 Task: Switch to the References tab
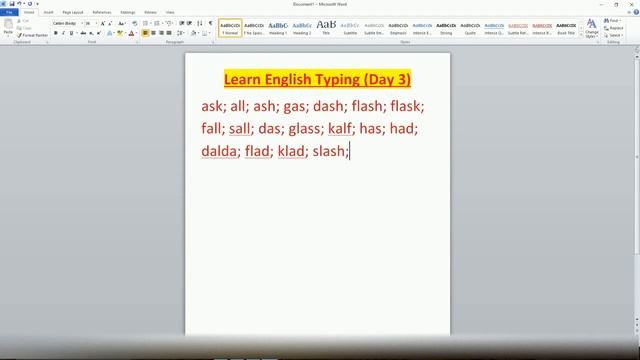tap(102, 12)
